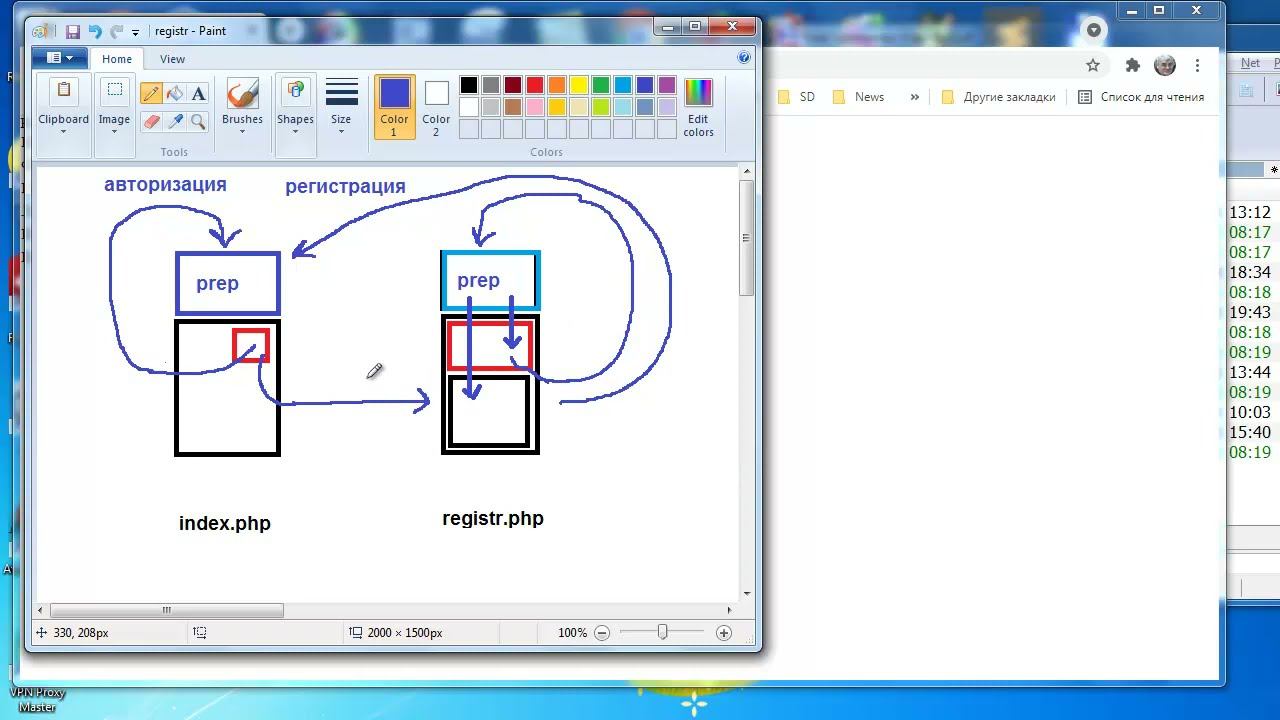
Task: Choose the red color swatch in palette
Action: pos(535,85)
